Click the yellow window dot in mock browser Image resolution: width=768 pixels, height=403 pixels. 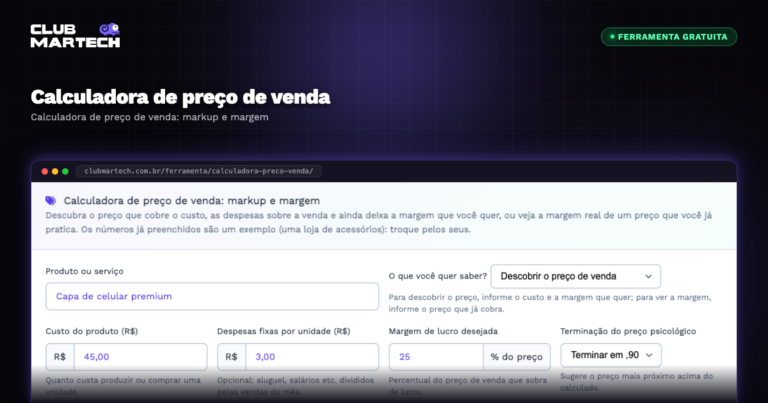point(55,171)
